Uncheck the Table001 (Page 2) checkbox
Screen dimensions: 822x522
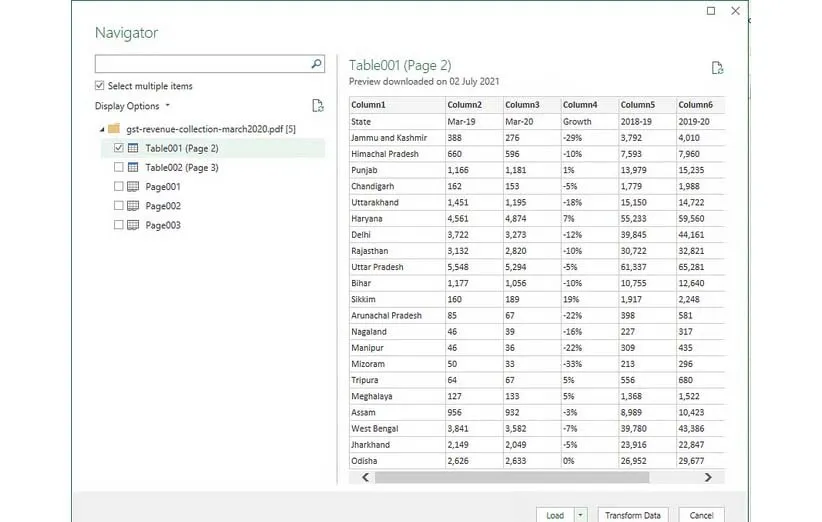(119, 148)
